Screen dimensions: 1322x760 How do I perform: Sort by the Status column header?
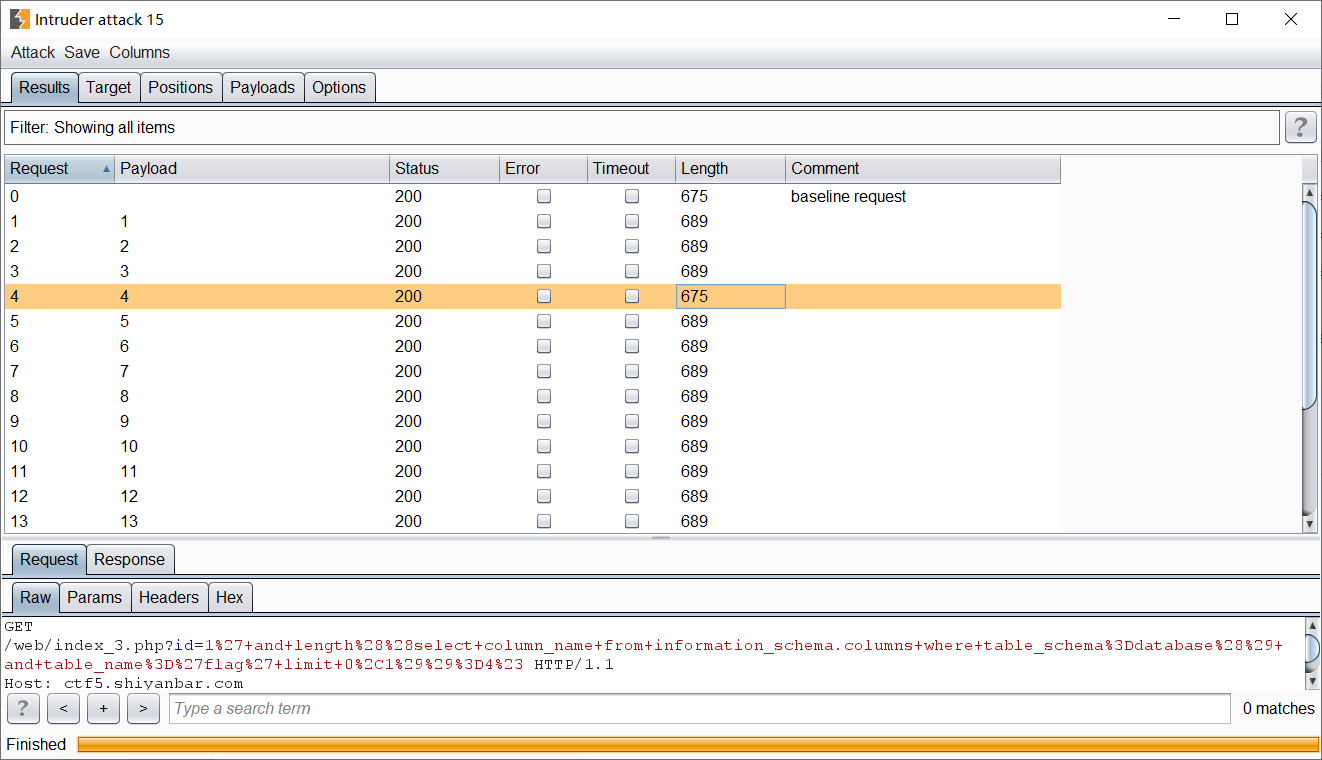point(444,169)
